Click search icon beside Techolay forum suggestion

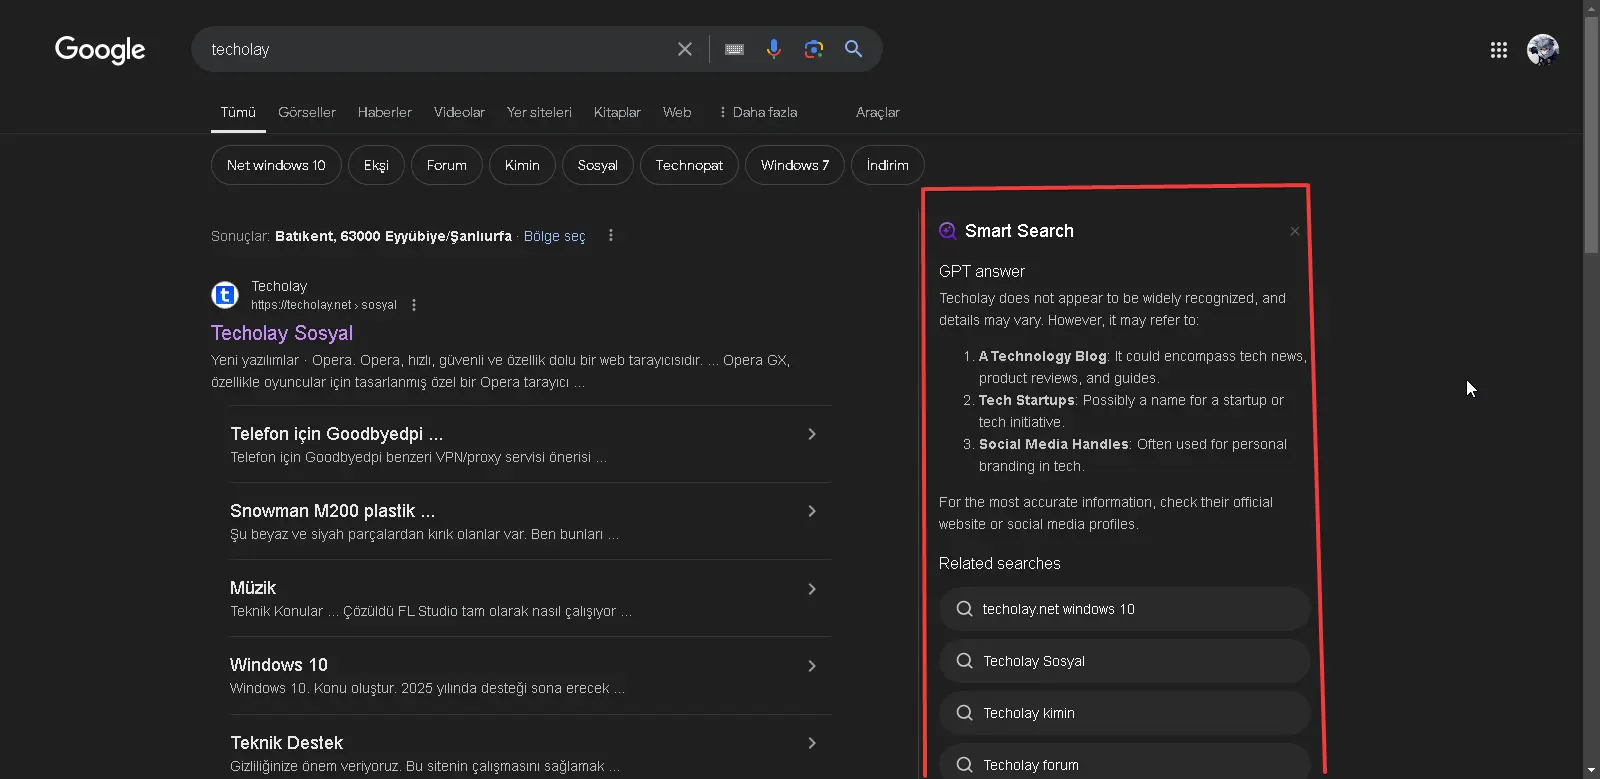click(x=964, y=765)
